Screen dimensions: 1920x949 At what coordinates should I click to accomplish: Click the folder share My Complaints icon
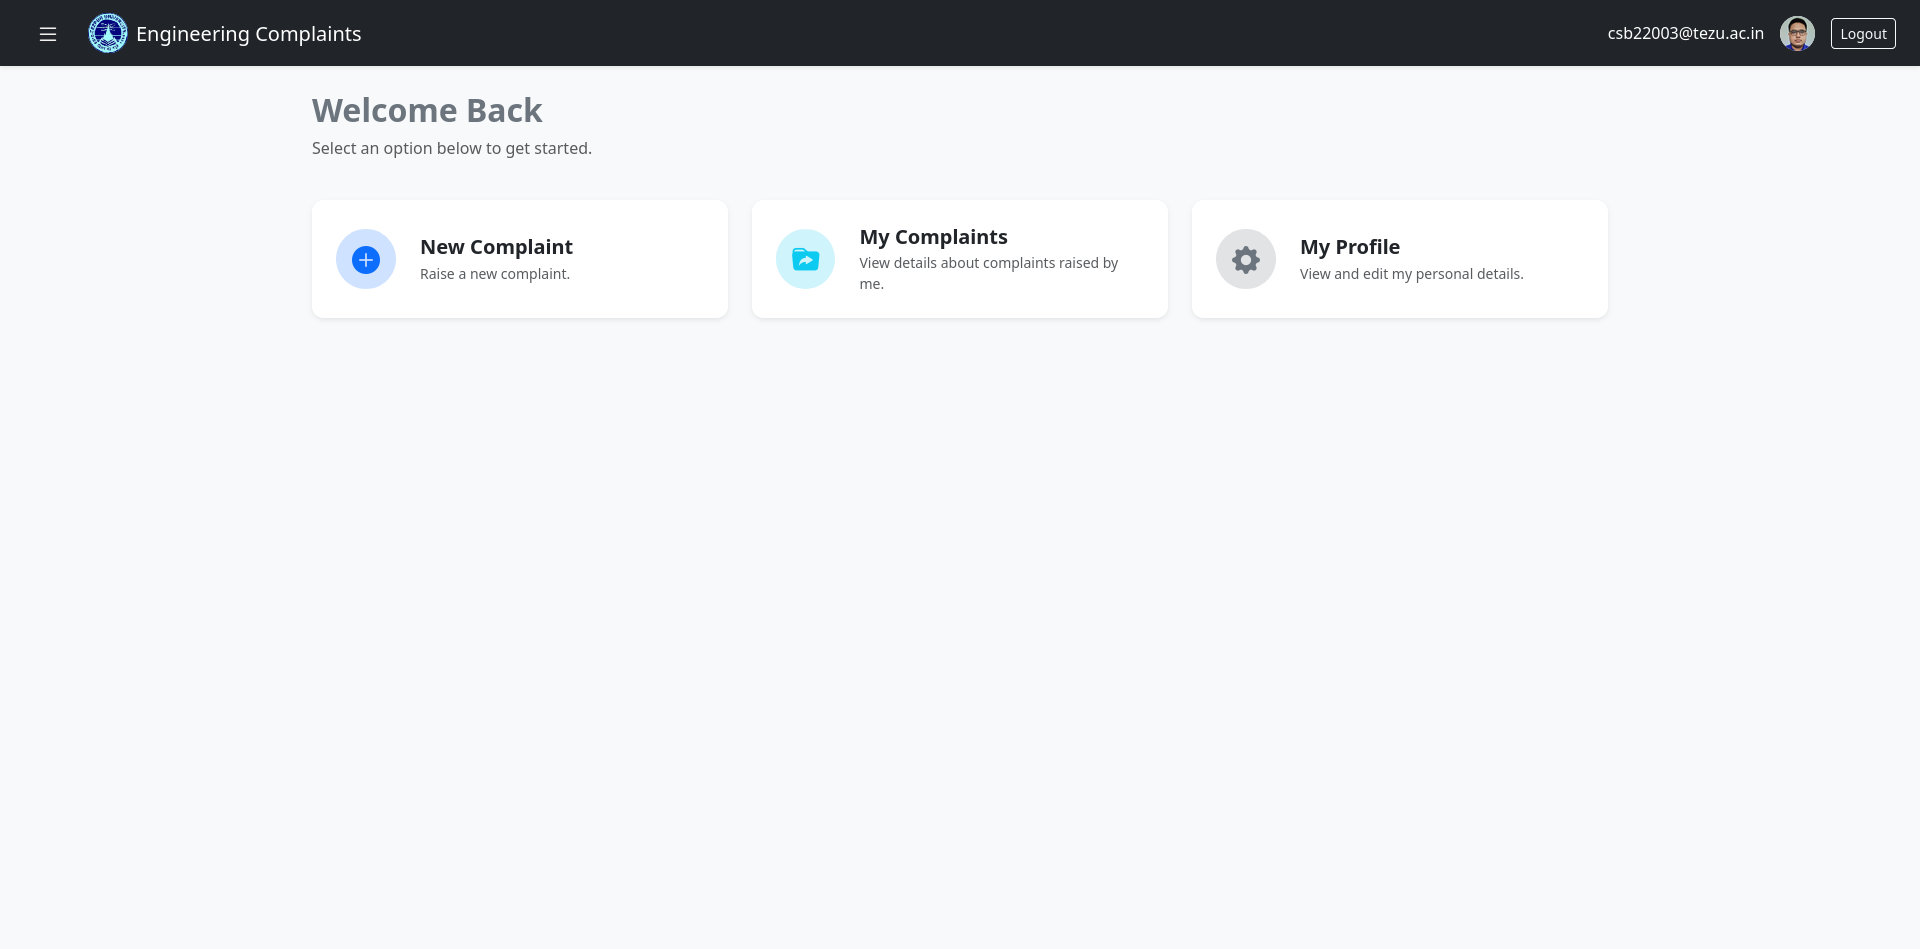[805, 260]
